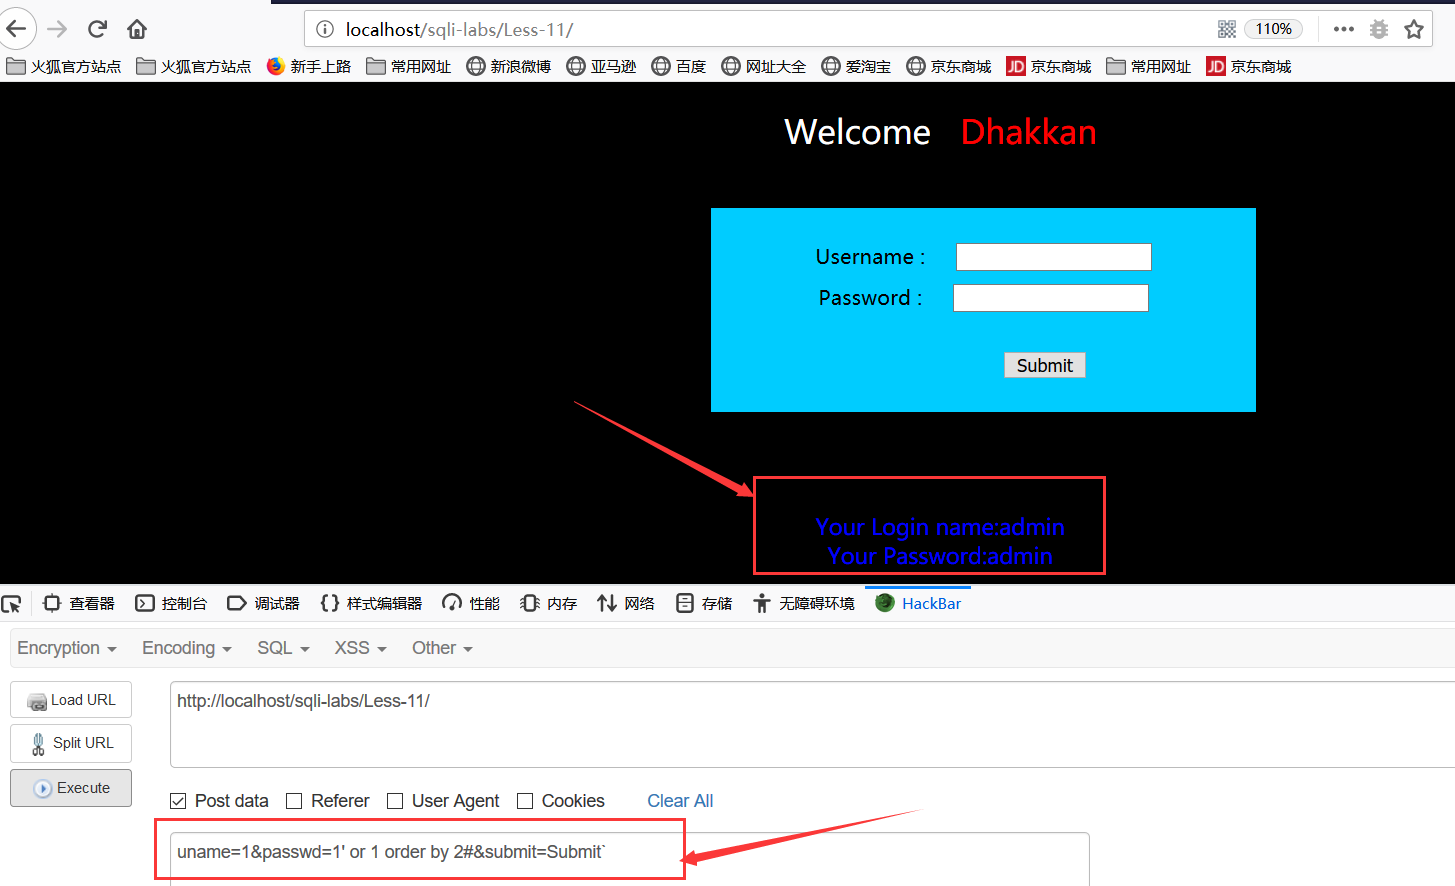Expand the Encoding dropdown in HackBar

187,648
